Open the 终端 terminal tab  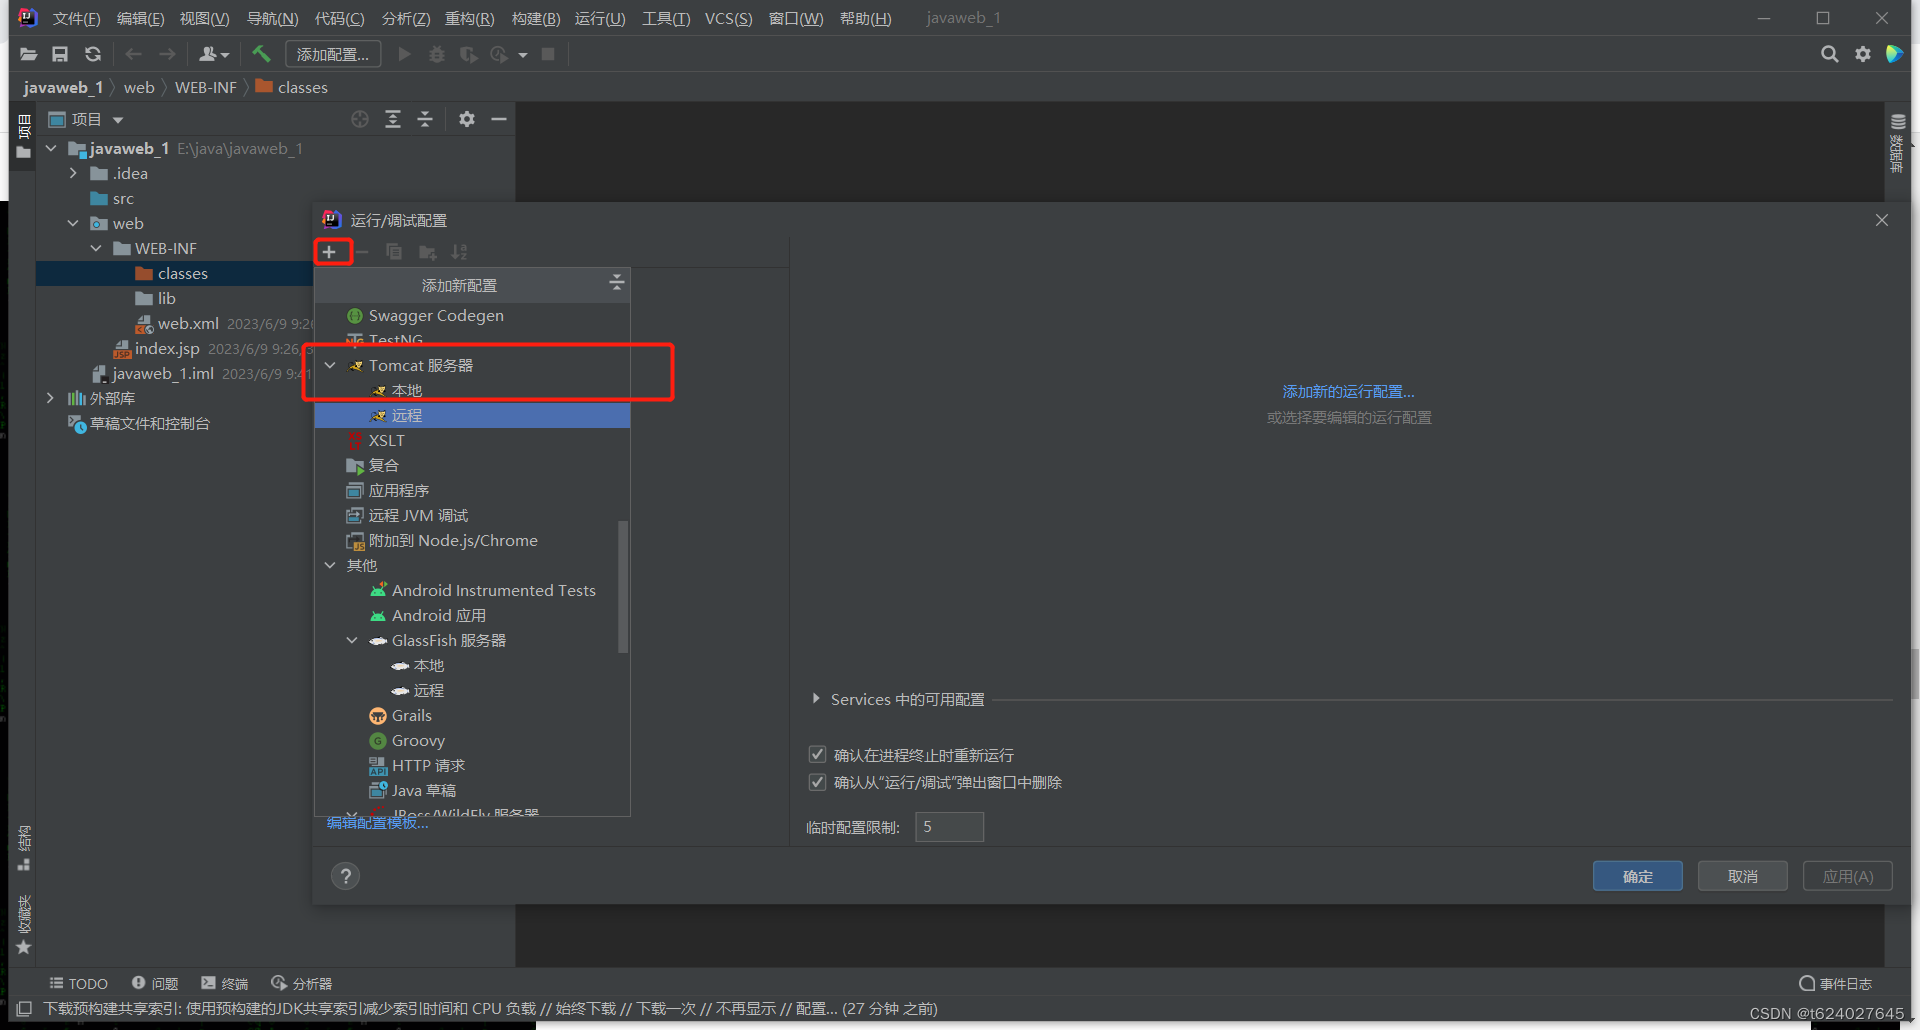coord(224,984)
